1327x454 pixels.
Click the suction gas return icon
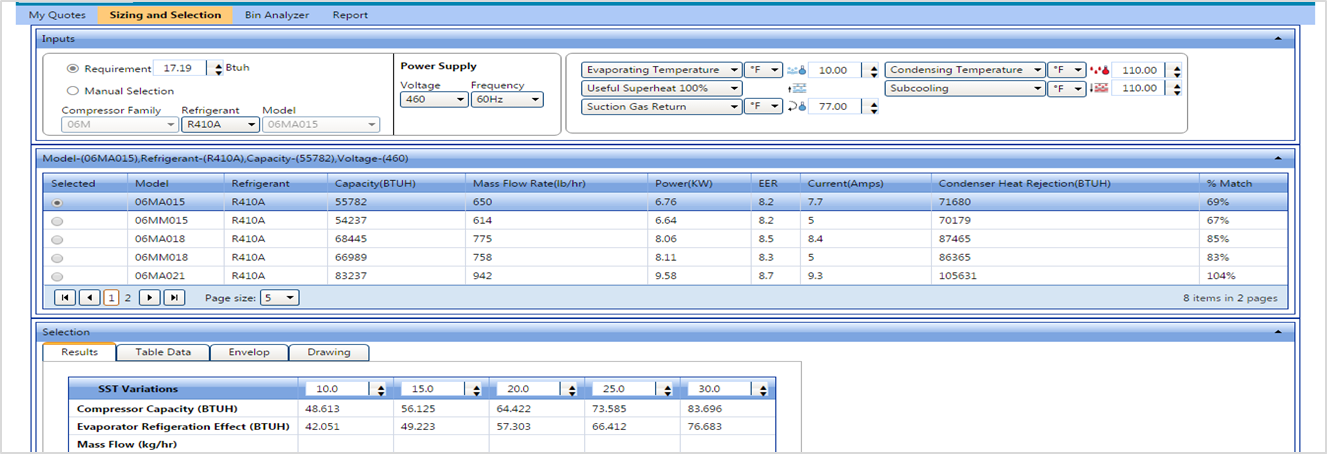(x=796, y=106)
